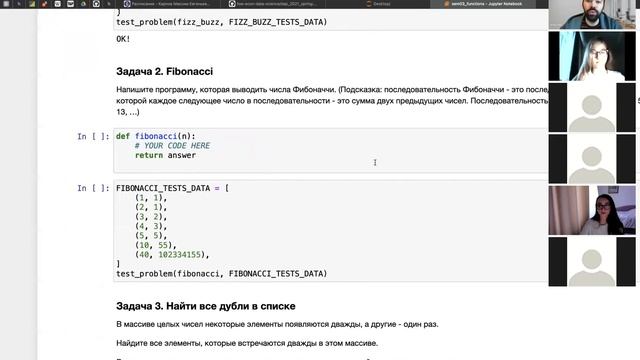Open the Расписание browser tab
Image resolution: width=640 pixels, height=360 pixels.
(168, 4)
